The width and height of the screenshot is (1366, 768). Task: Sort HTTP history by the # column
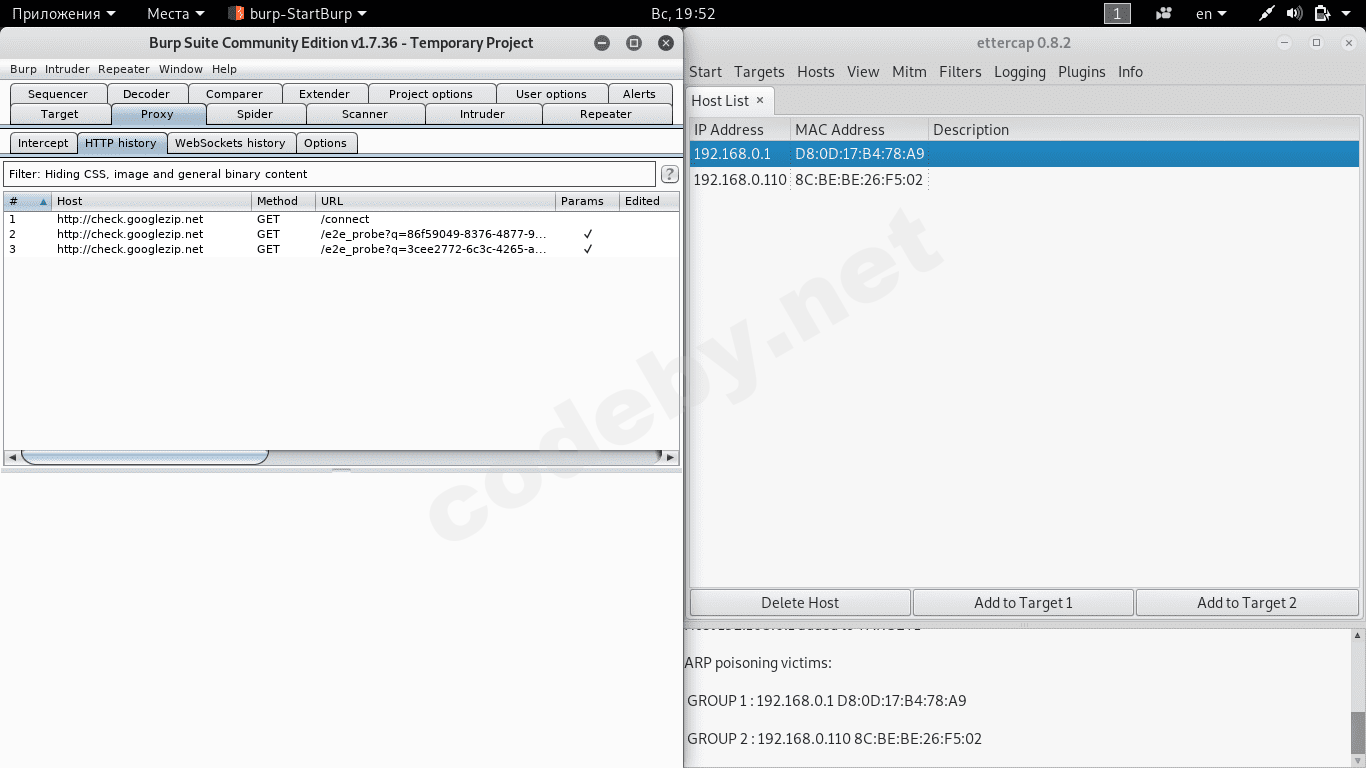tap(27, 201)
